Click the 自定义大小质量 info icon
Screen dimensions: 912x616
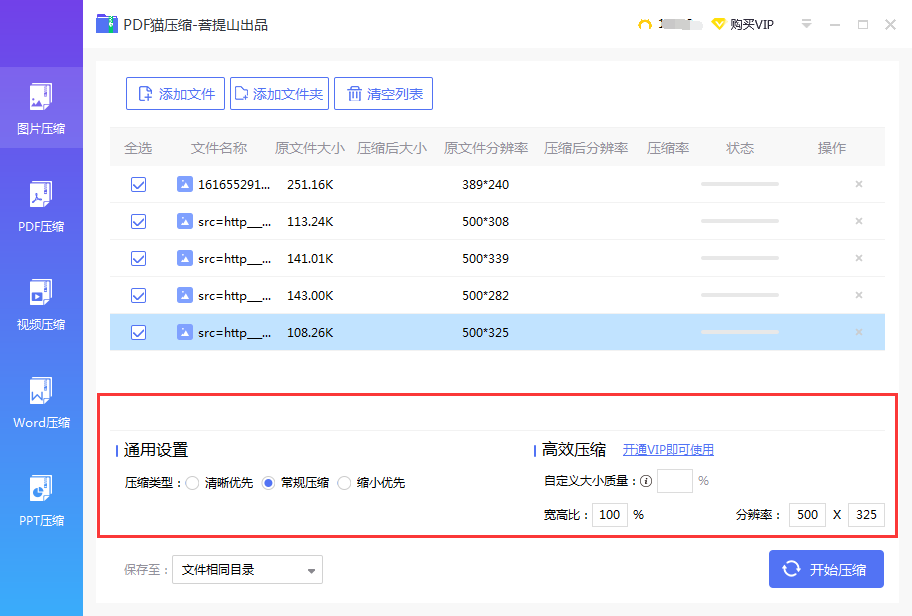[646, 481]
